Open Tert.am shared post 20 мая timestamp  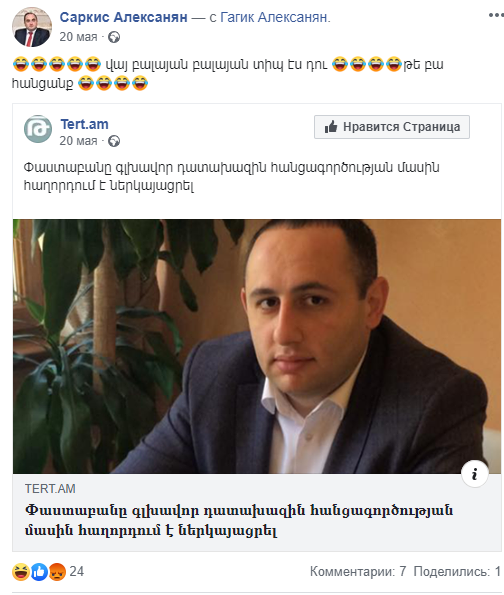click(x=78, y=141)
